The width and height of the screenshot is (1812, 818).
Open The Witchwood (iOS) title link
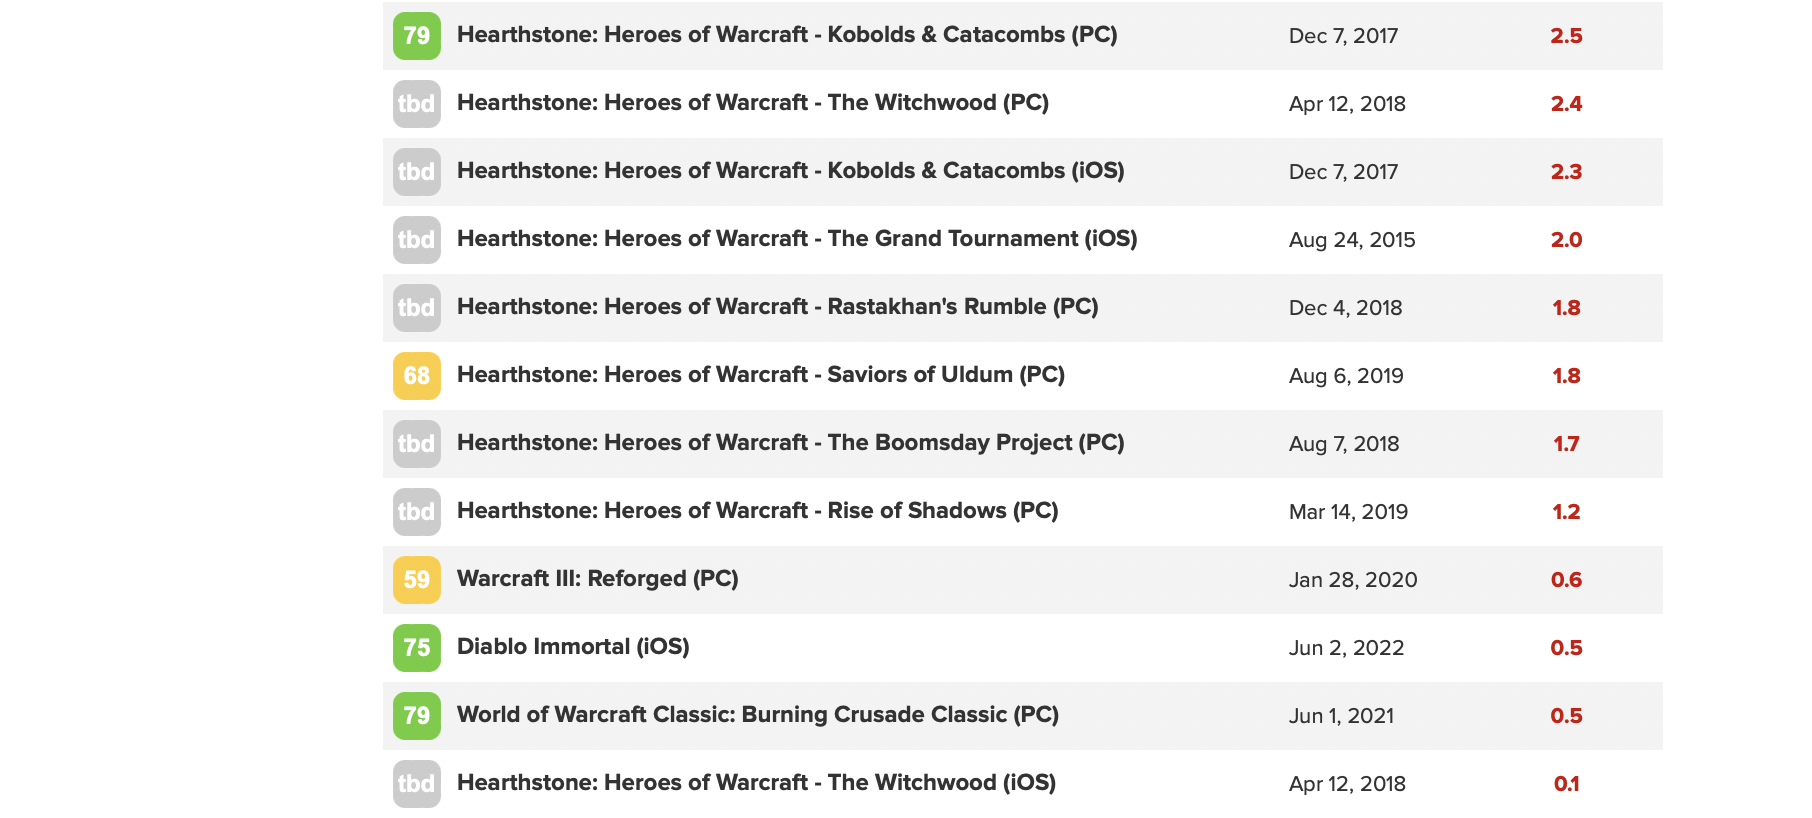coord(756,783)
